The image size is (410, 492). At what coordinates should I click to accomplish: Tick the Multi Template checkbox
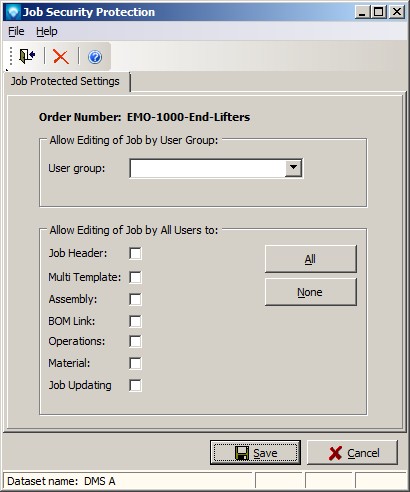pyautogui.click(x=135, y=277)
